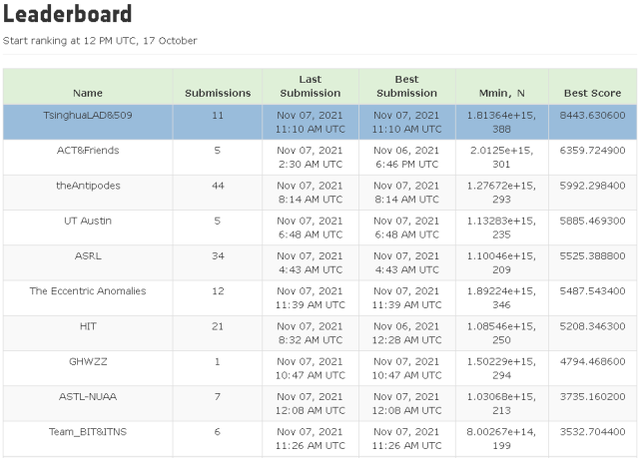The image size is (640, 458).
Task: Select theAntipodes submissions count 44
Action: [218, 185]
